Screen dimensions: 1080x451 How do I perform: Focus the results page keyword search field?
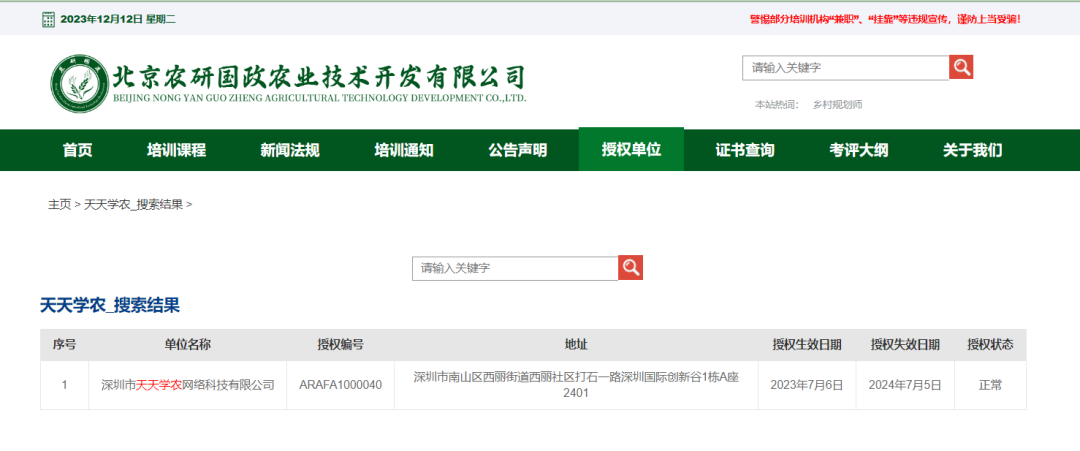pos(515,269)
